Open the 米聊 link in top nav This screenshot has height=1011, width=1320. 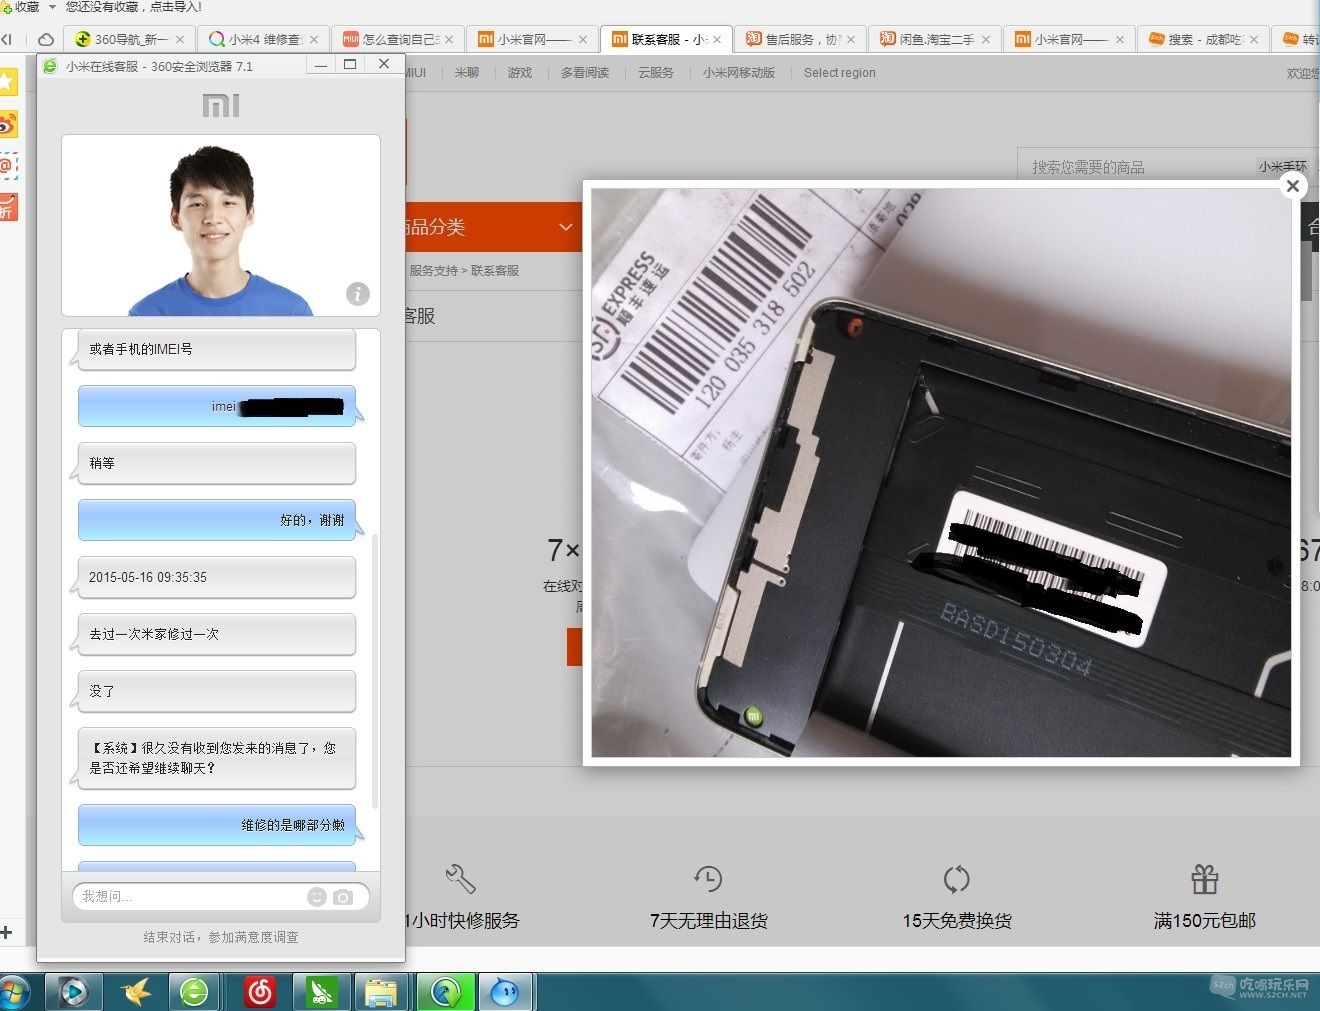coord(467,73)
